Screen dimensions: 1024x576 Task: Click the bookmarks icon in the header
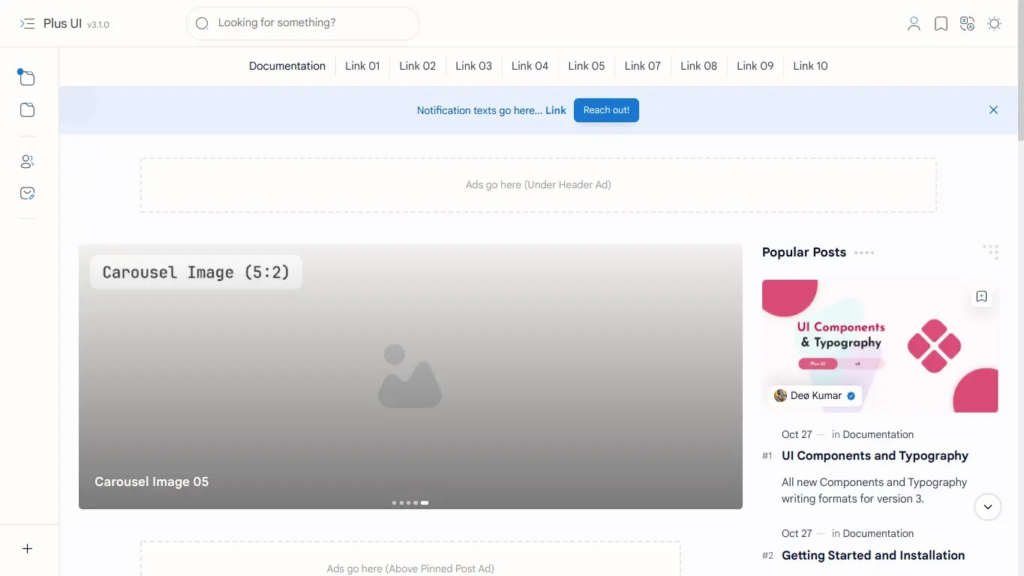click(x=940, y=23)
